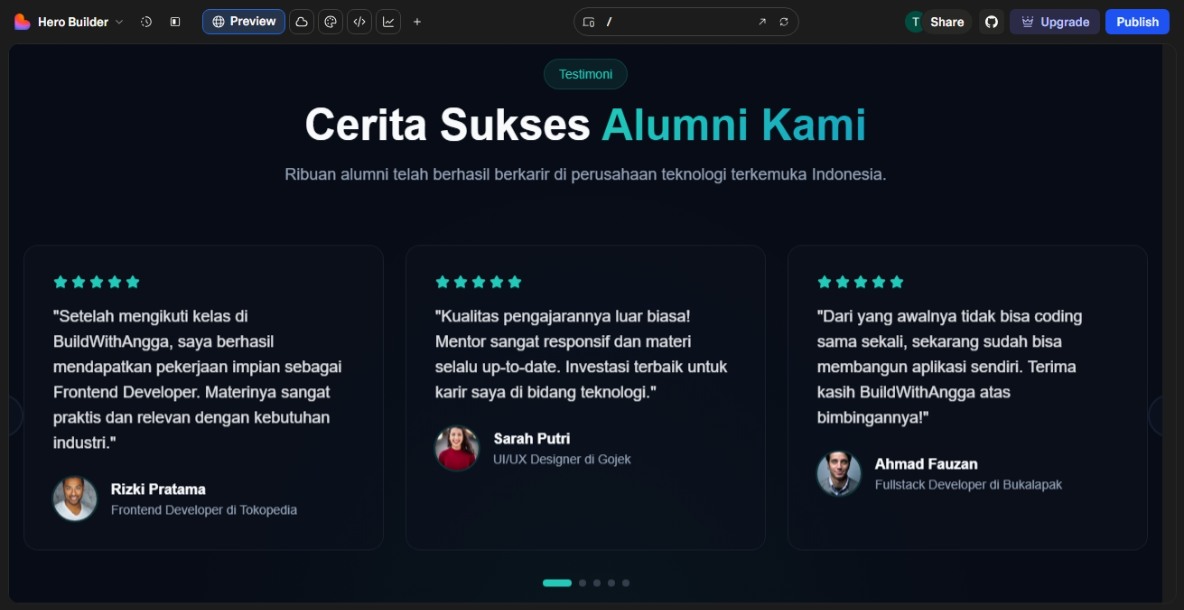Open the version history clock icon

pos(146,22)
